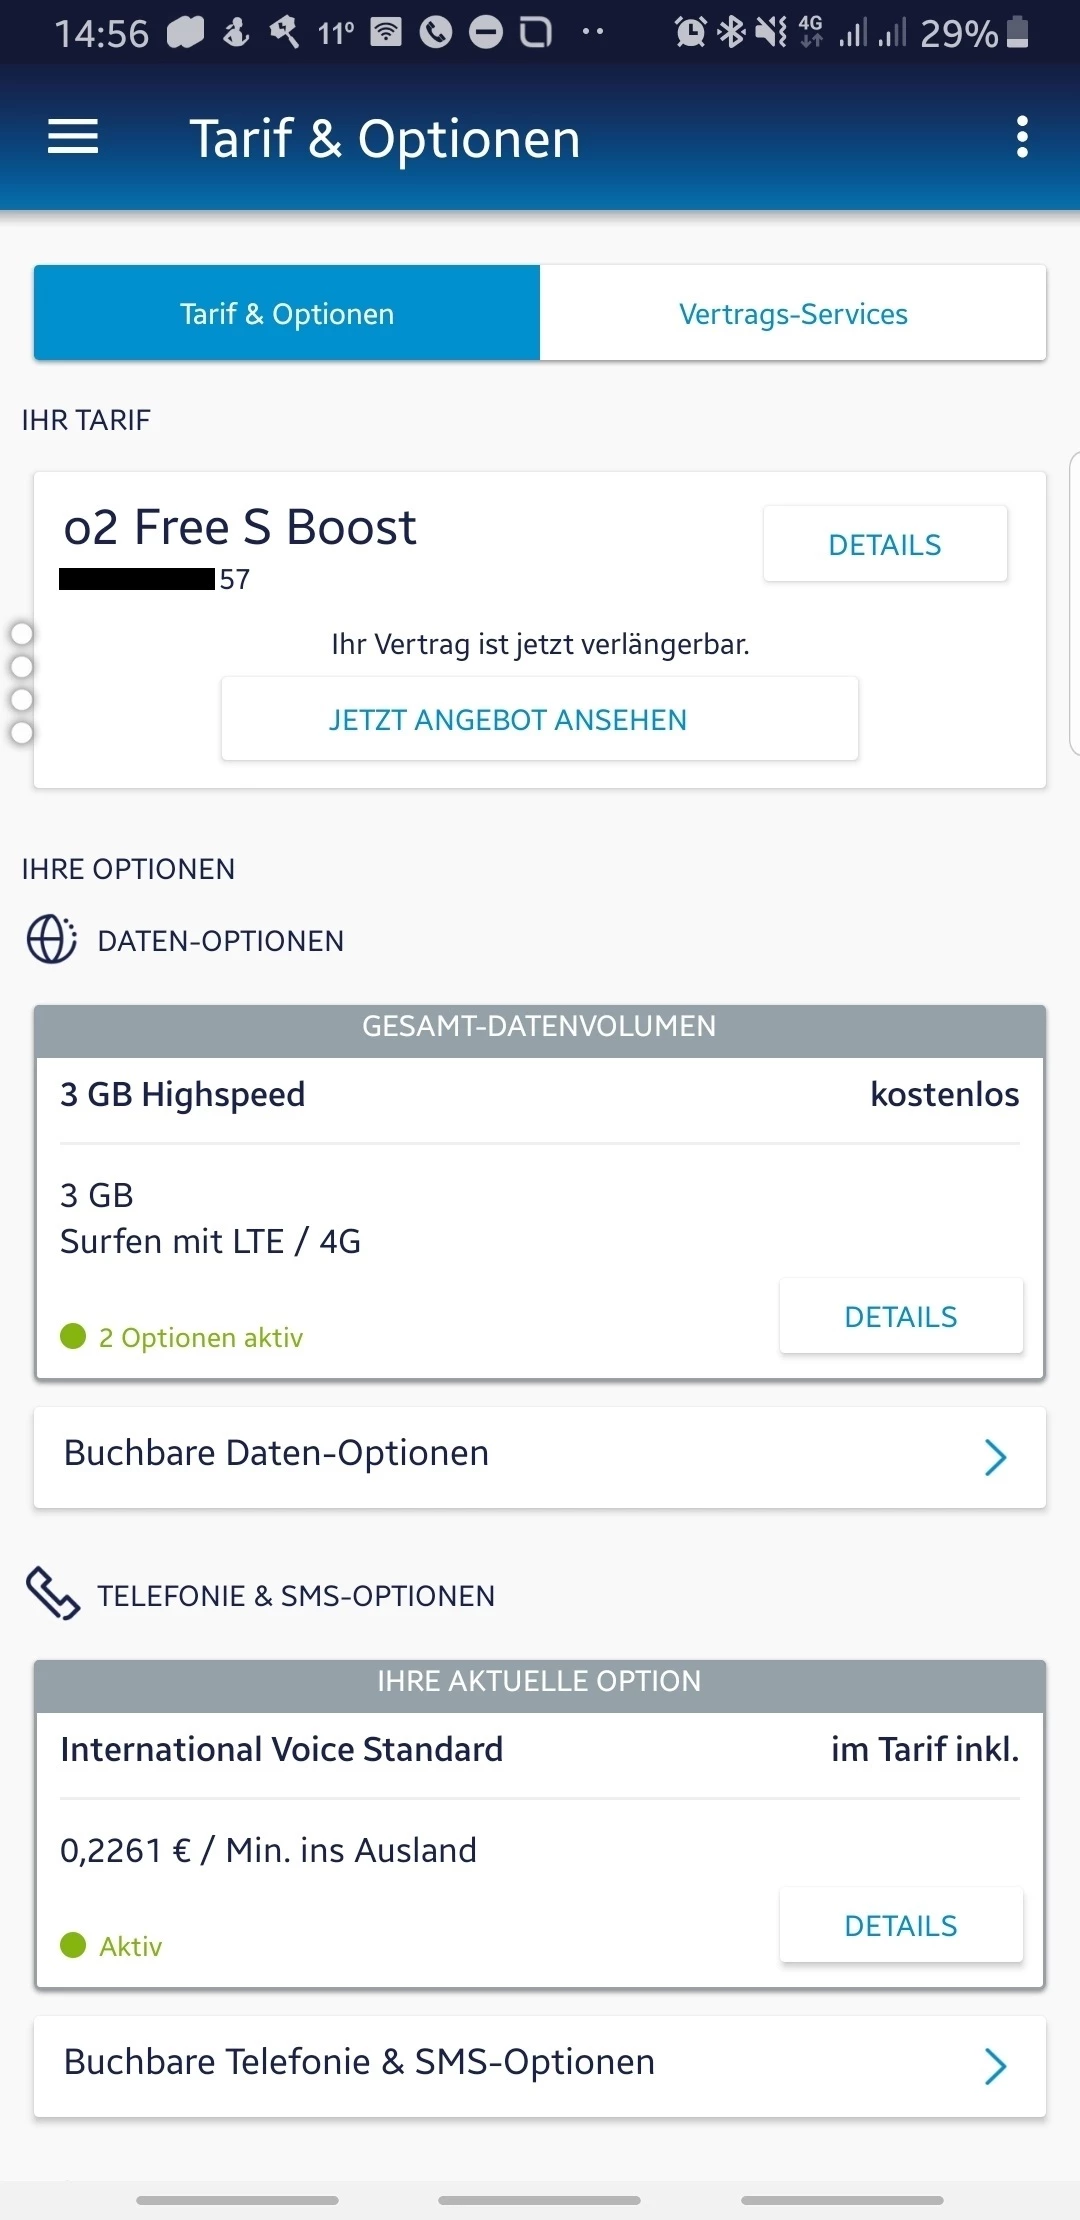Switch to the Vertrags-Services tab

click(x=793, y=313)
